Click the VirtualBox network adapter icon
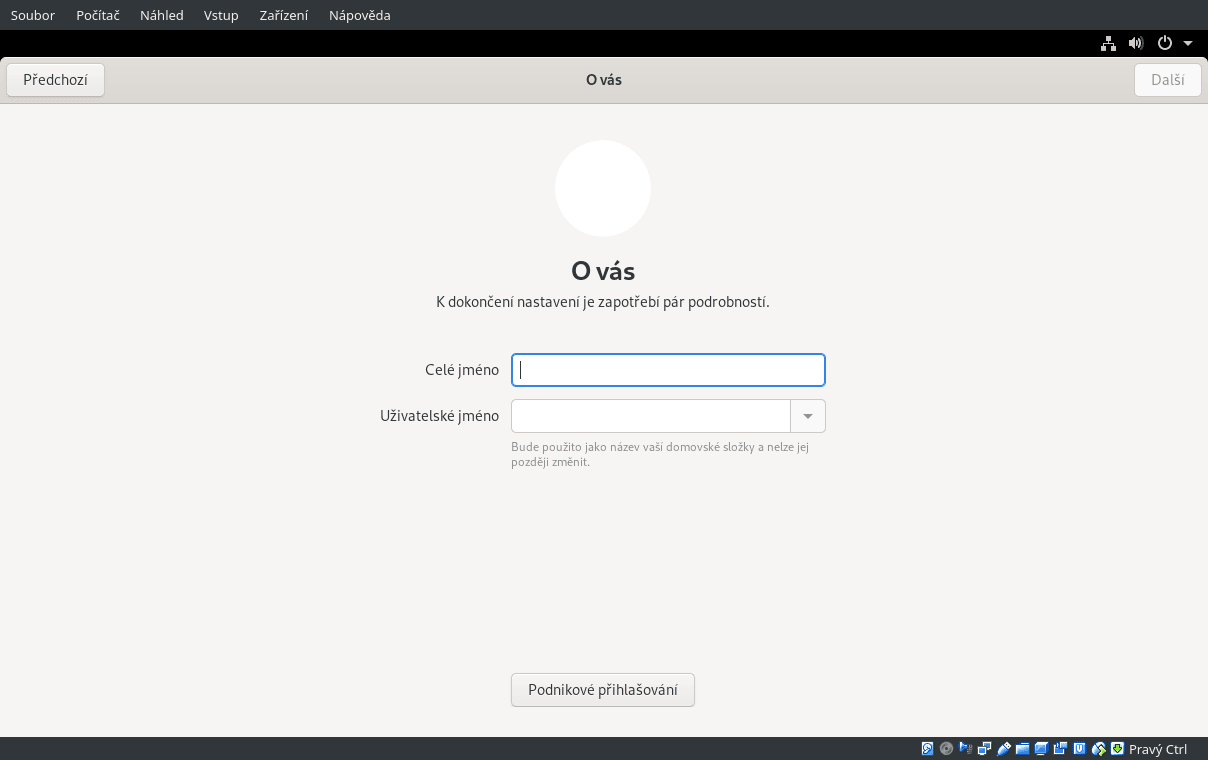Viewport: 1208px width, 760px height. click(984, 748)
